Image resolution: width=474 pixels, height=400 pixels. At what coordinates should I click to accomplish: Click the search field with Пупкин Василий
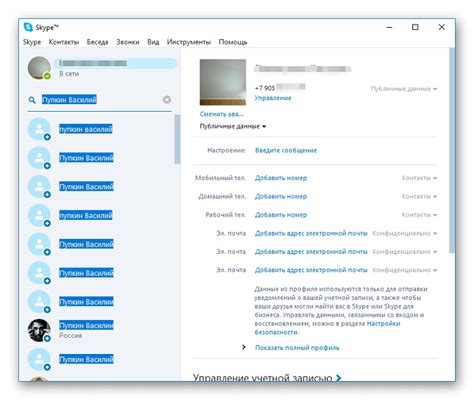[x=100, y=100]
